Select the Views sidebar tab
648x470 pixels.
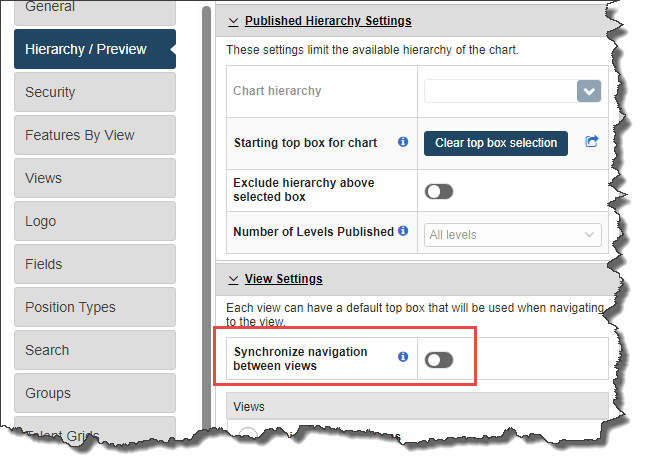[x=95, y=178]
